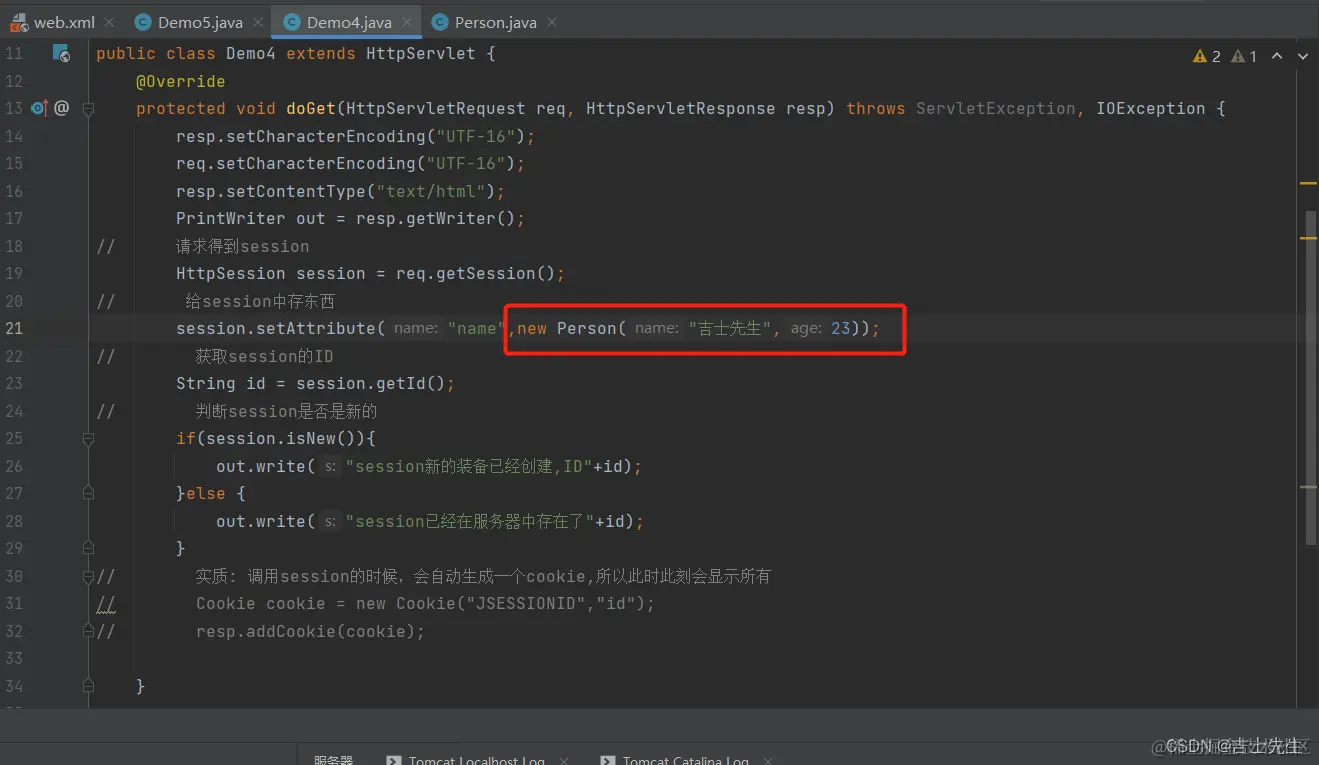The image size is (1319, 765).
Task: Switch to the Demo5.java tab
Action: (x=198, y=22)
